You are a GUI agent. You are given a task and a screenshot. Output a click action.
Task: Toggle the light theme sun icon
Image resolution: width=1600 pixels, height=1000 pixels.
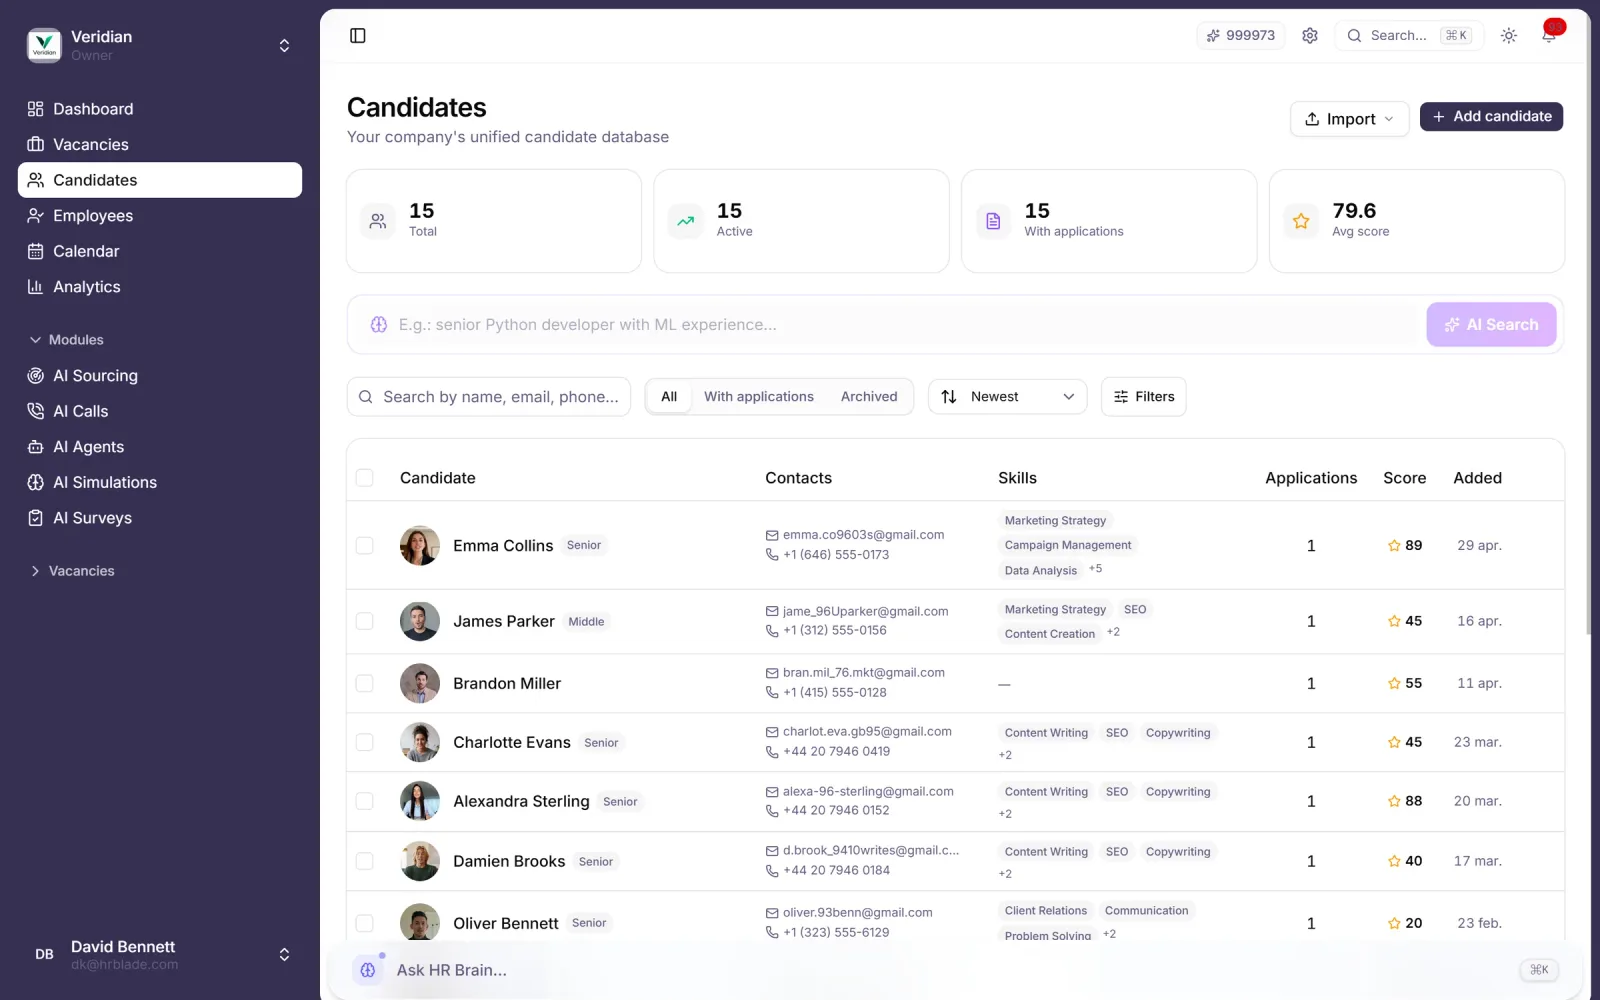click(x=1509, y=36)
